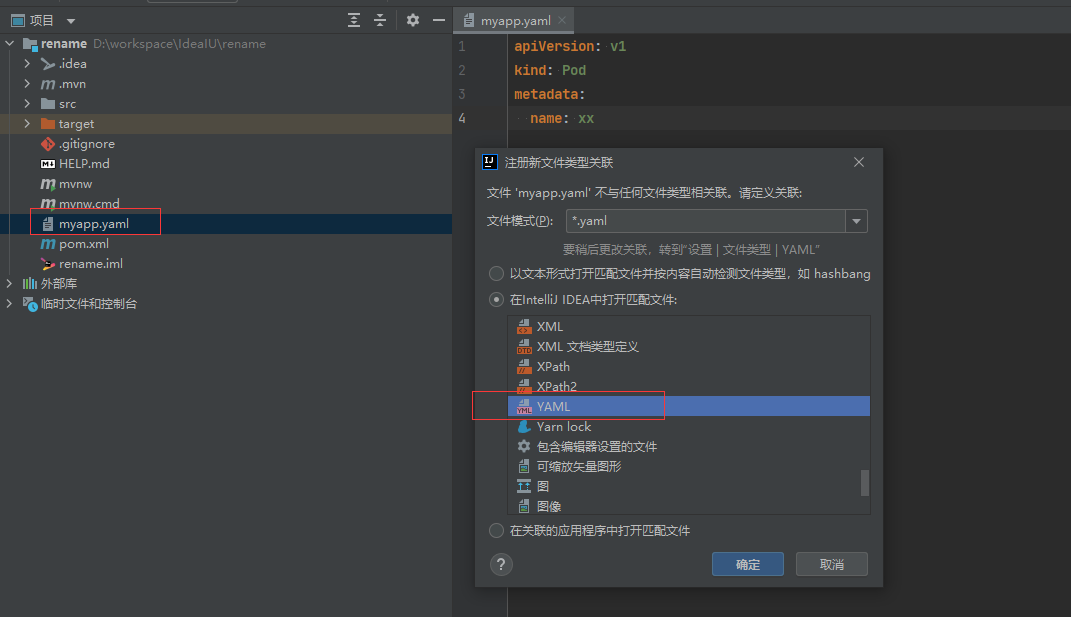Click the IntelliJ logo in dialog title

pyautogui.click(x=490, y=162)
